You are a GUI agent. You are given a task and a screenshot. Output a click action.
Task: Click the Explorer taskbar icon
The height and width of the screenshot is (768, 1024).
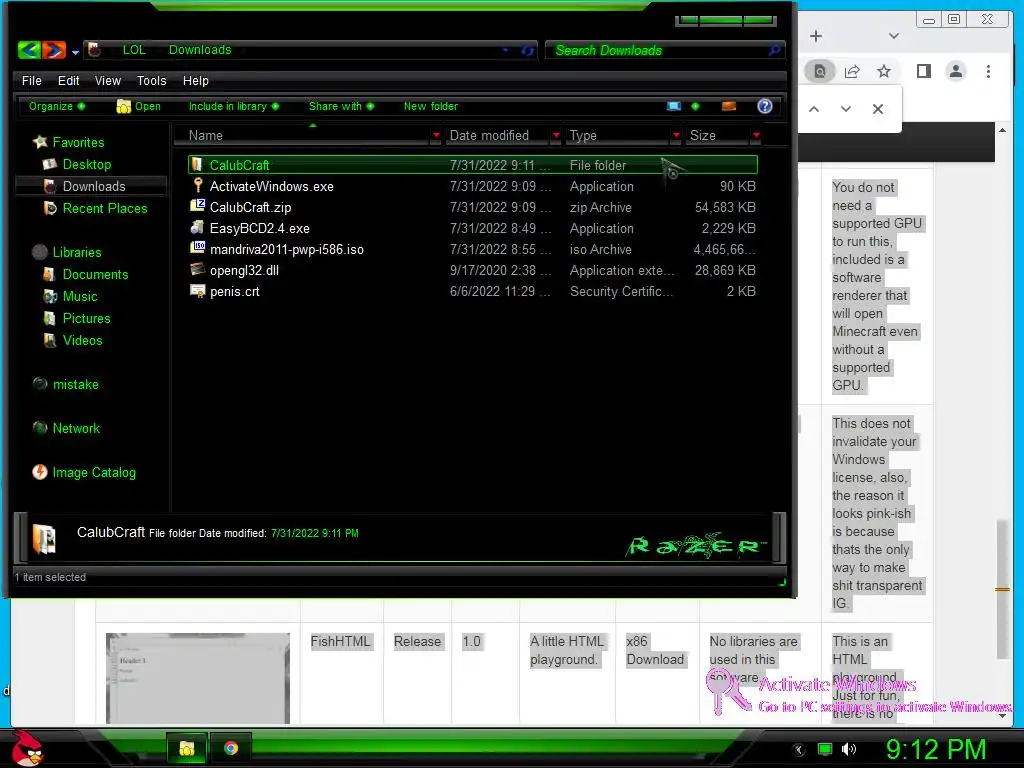(187, 748)
